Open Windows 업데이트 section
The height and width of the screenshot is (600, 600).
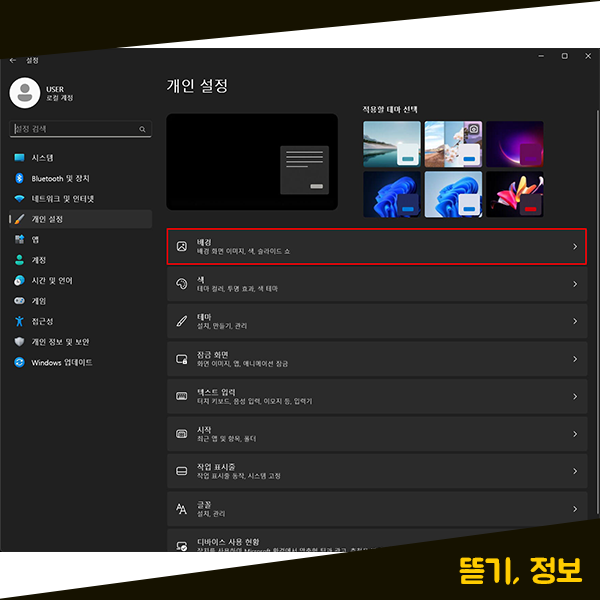point(80,362)
